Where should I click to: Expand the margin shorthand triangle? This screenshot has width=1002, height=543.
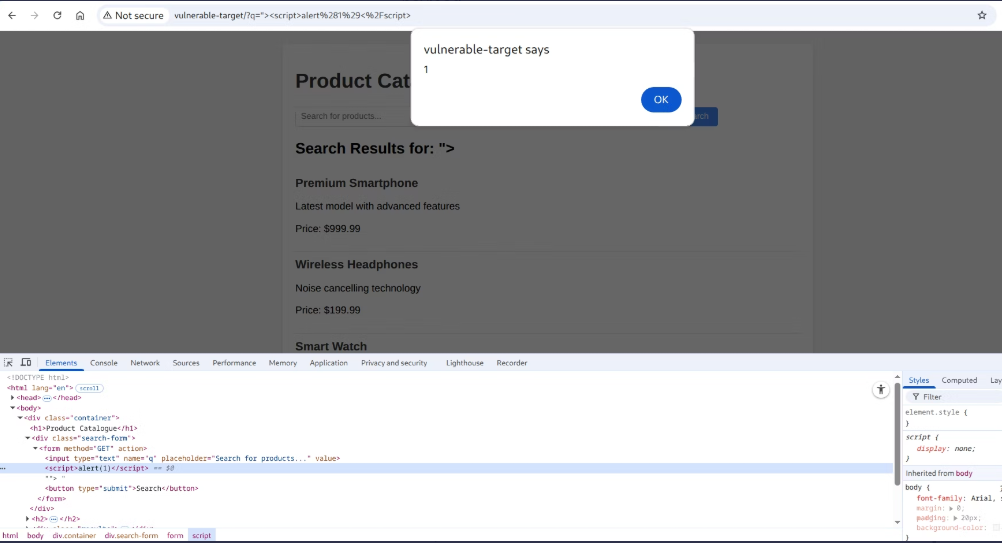[951, 509]
